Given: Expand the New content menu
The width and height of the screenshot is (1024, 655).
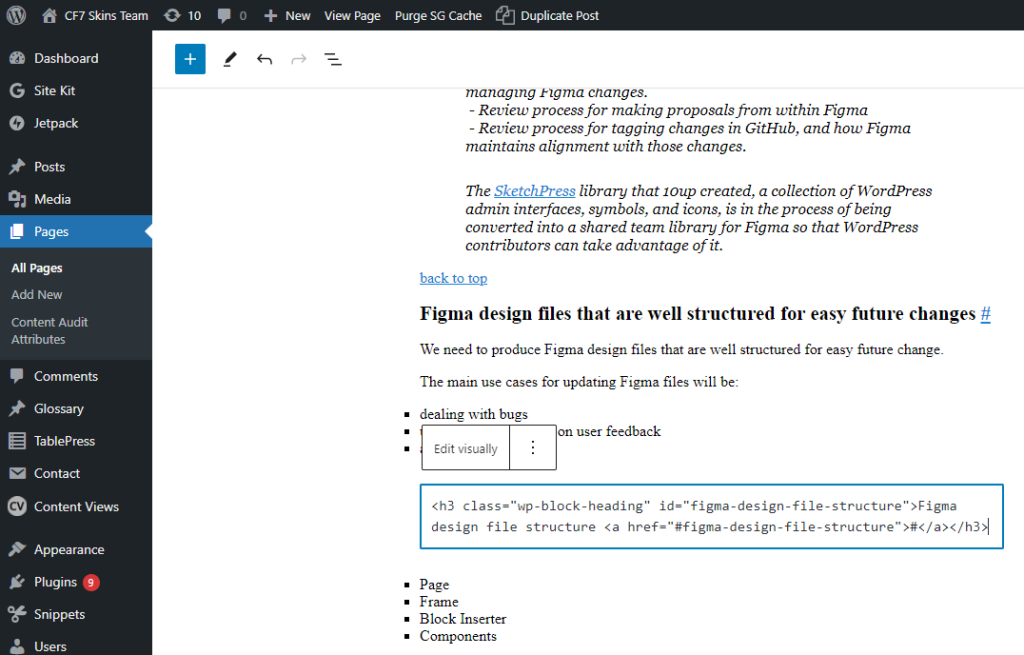Looking at the screenshot, I should click(x=287, y=15).
